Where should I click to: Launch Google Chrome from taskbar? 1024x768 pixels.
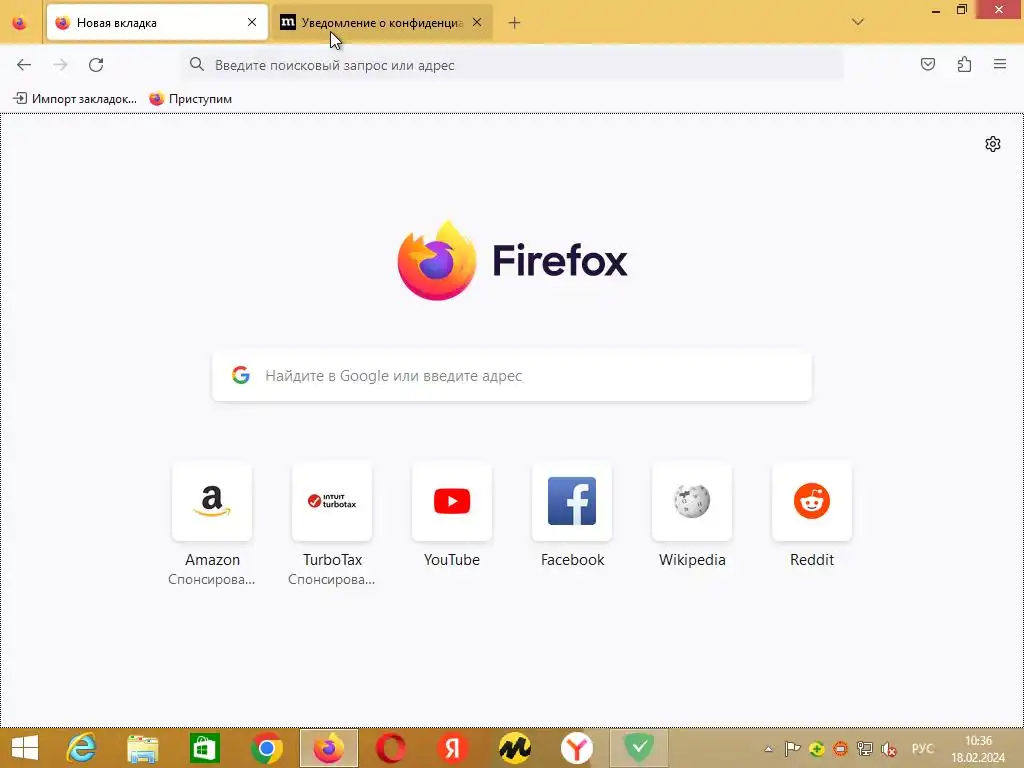(266, 748)
